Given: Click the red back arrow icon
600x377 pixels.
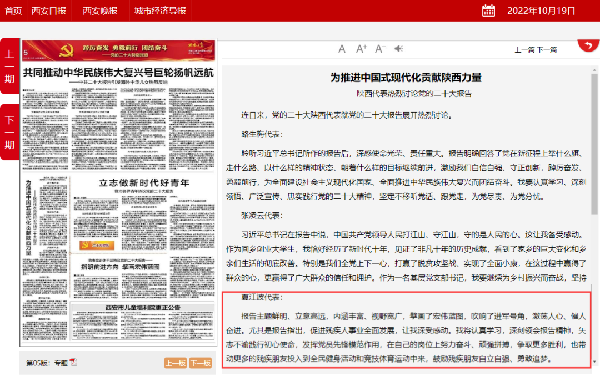Looking at the screenshot, I should tap(588, 45).
